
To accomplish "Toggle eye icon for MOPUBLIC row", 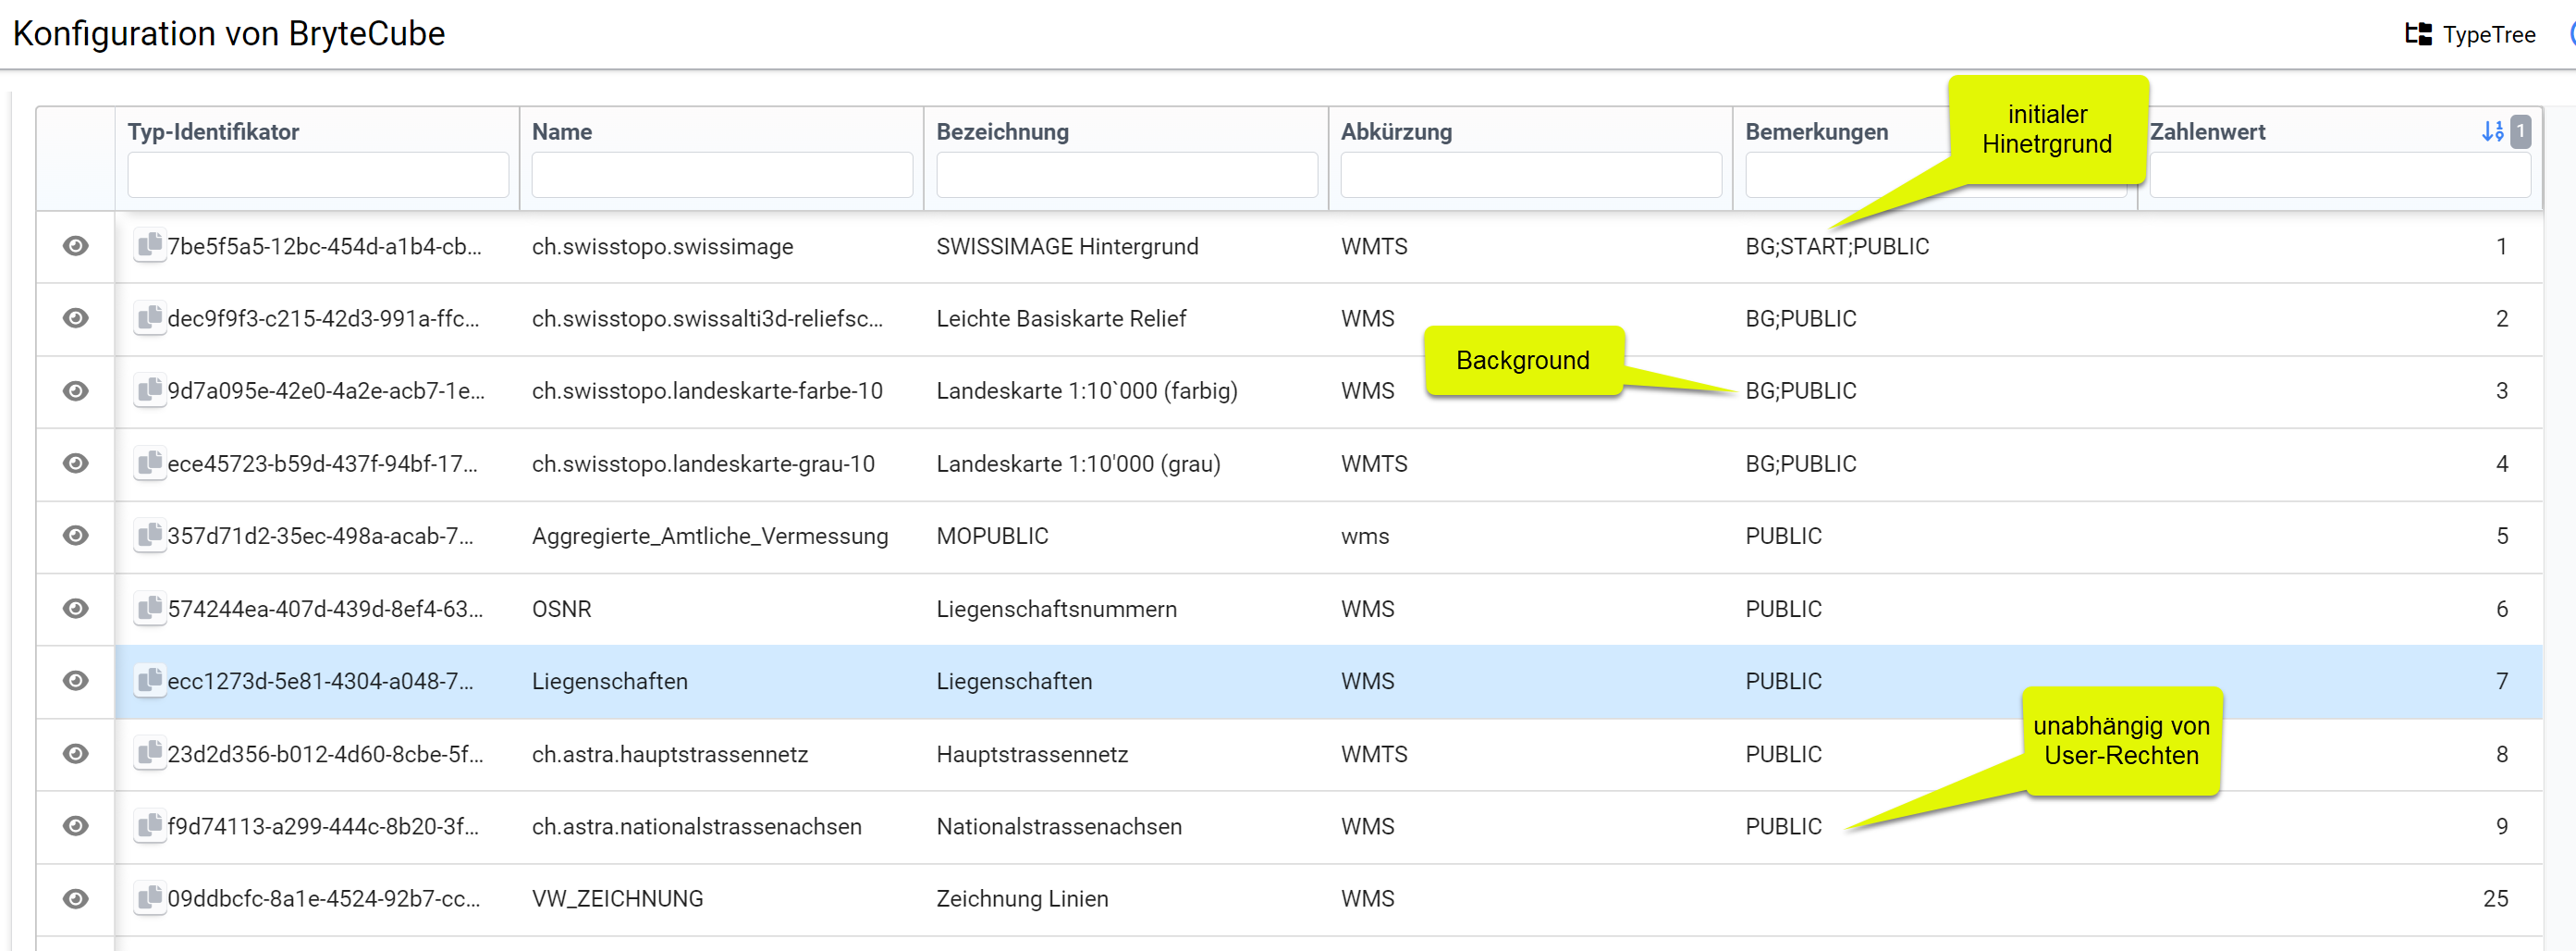I will pos(75,536).
